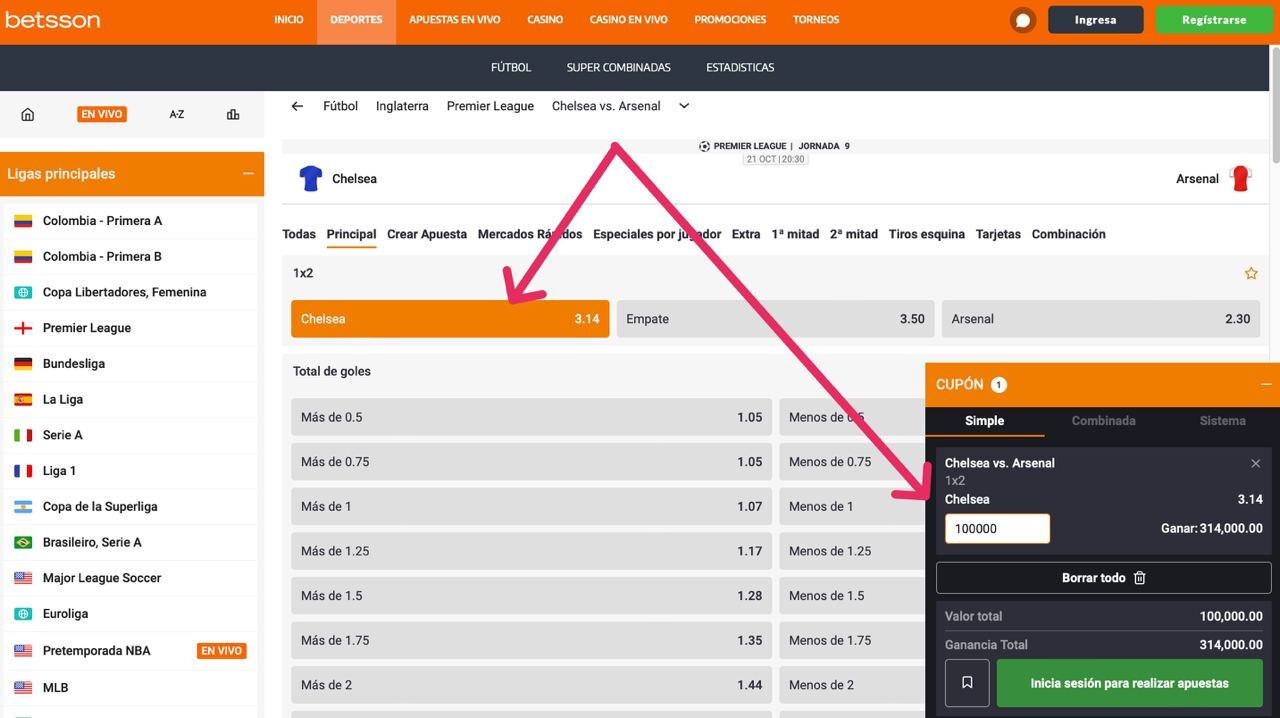This screenshot has height=718, width=1280.
Task: Minimize the Cupón panel
Action: pyautogui.click(x=1266, y=384)
